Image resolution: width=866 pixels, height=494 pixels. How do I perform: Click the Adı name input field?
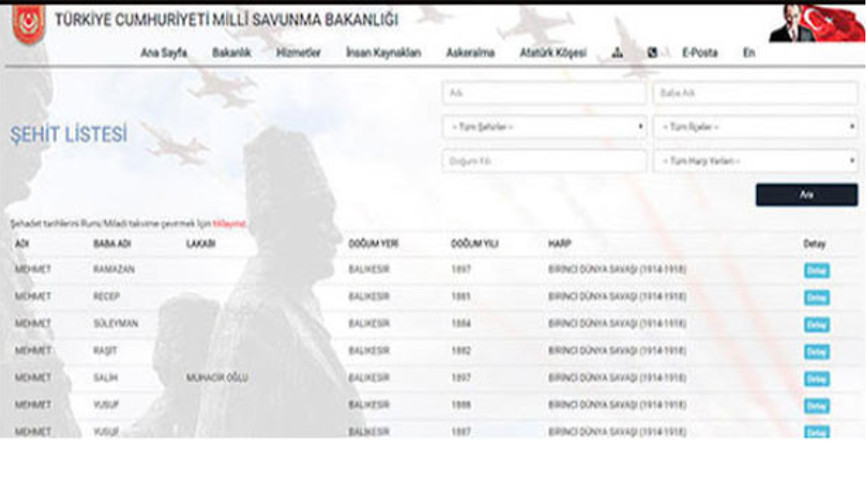tap(544, 93)
